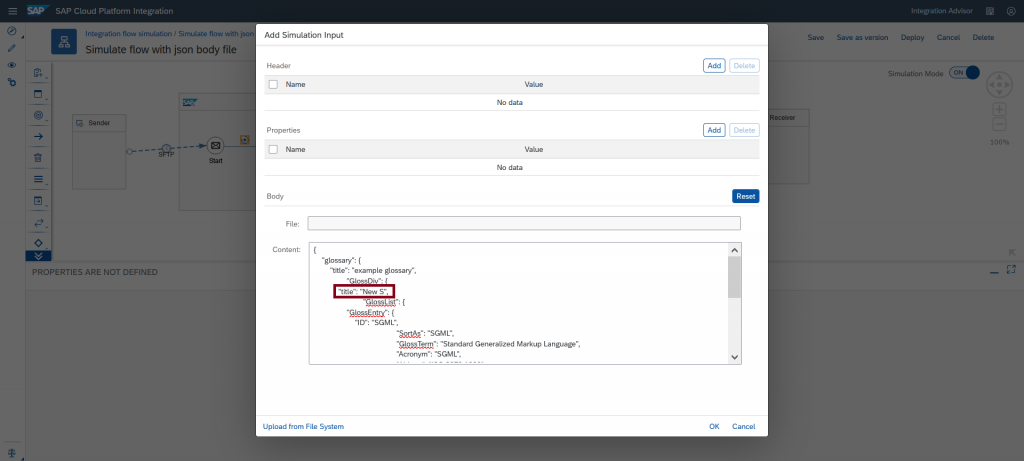This screenshot has height=461, width=1024.
Task: Click the Content scrollbar down arrow
Action: point(734,357)
